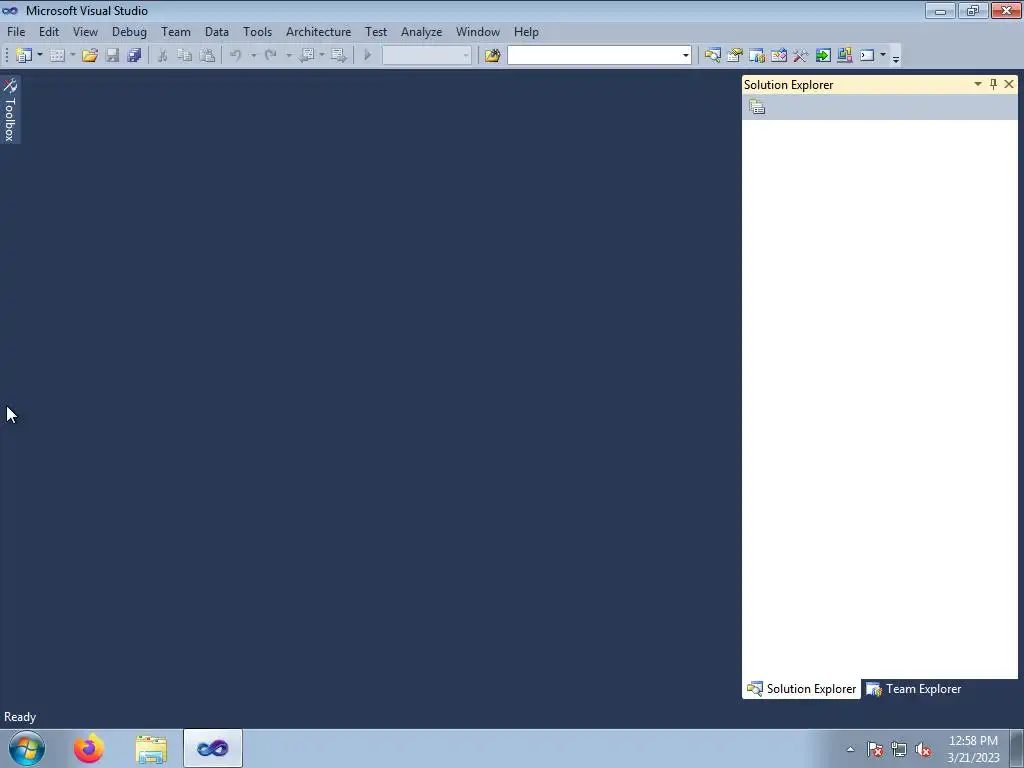
Task: Open the Team menu
Action: coord(176,31)
